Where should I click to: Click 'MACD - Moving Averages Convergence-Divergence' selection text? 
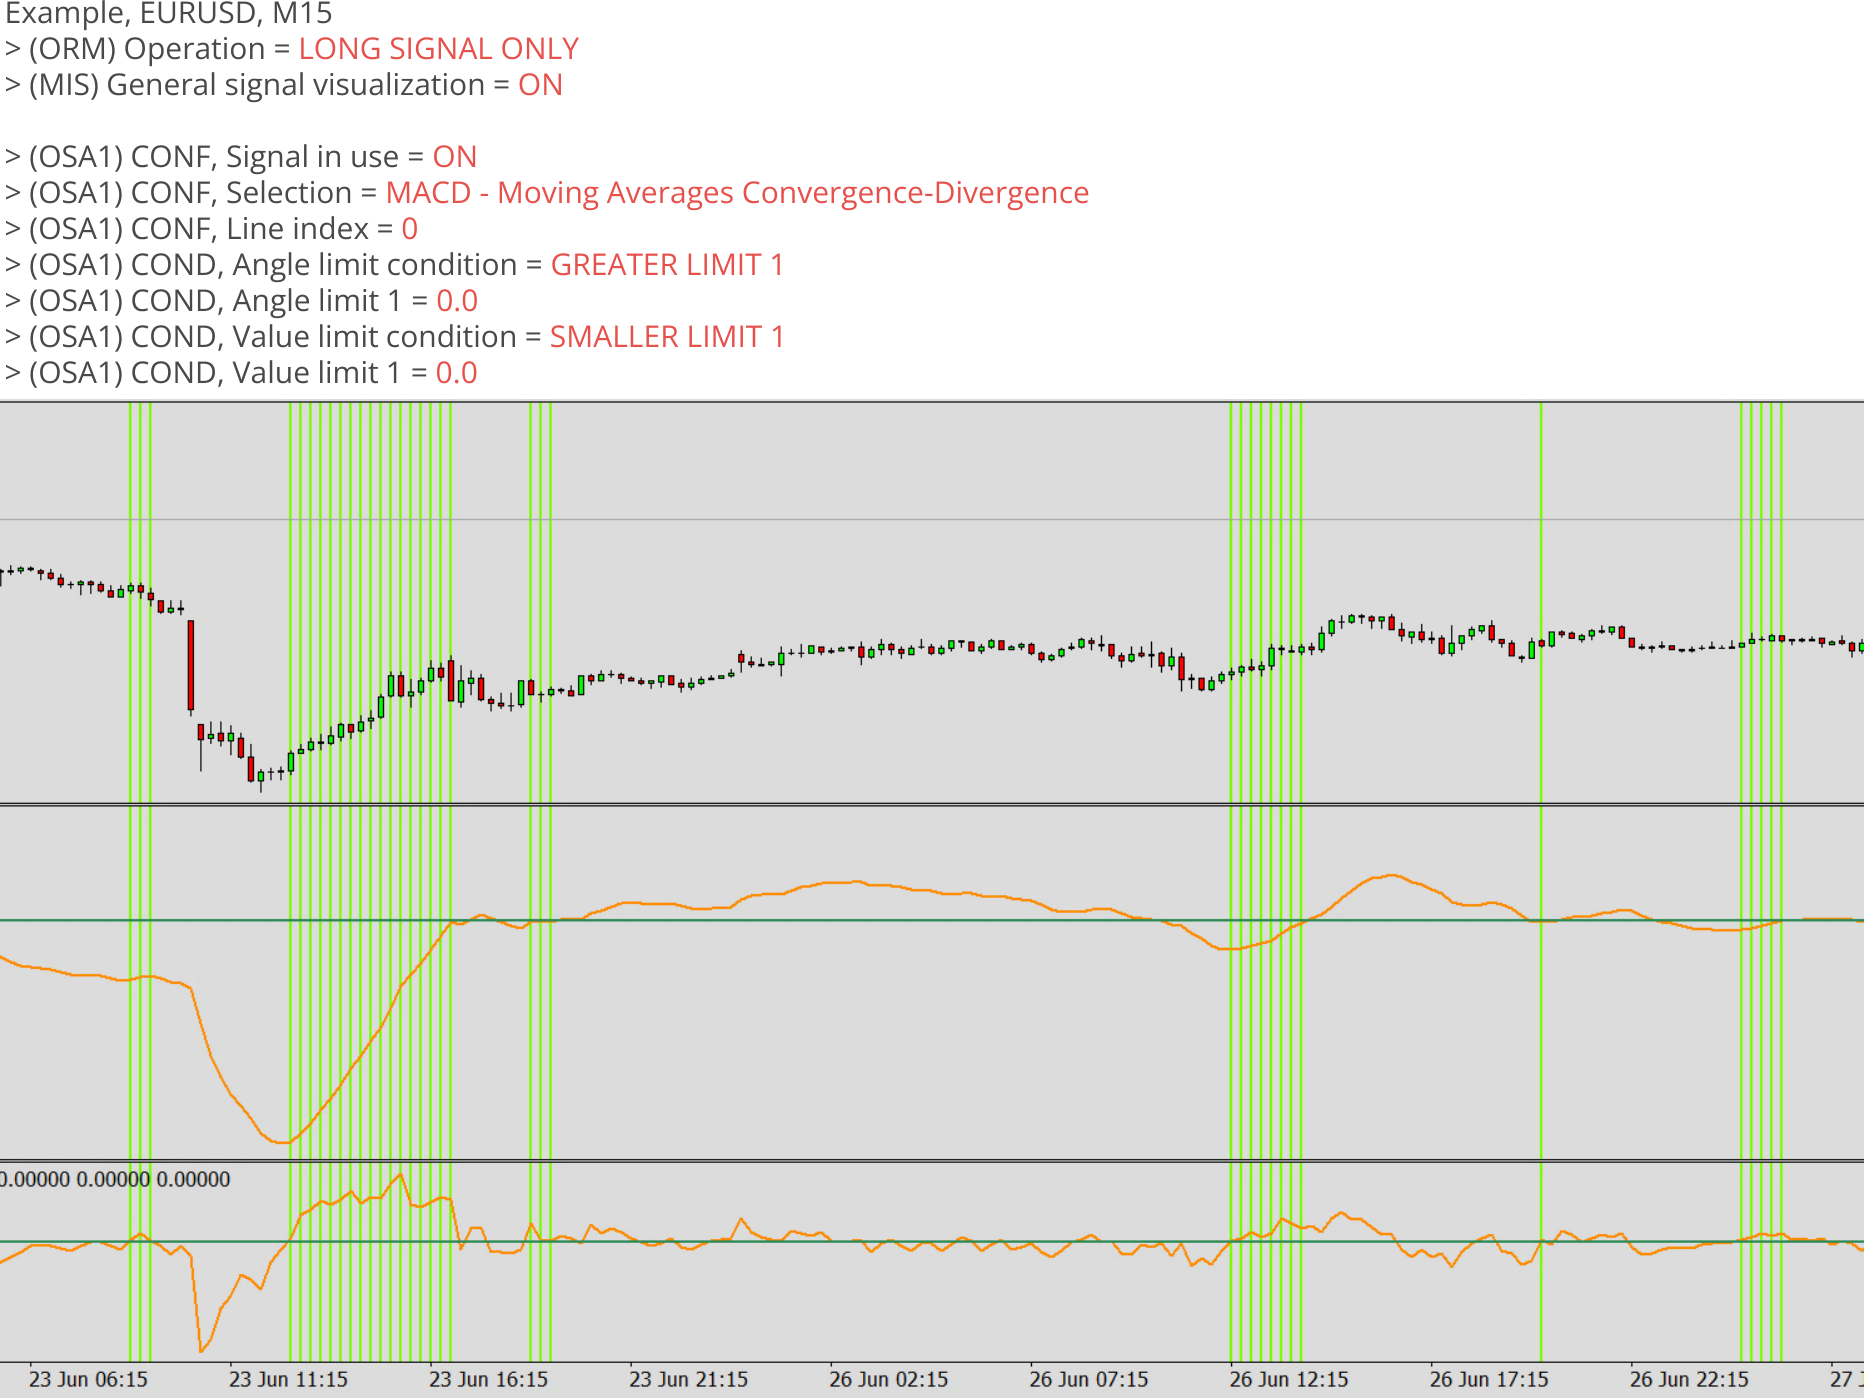pyautogui.click(x=737, y=193)
